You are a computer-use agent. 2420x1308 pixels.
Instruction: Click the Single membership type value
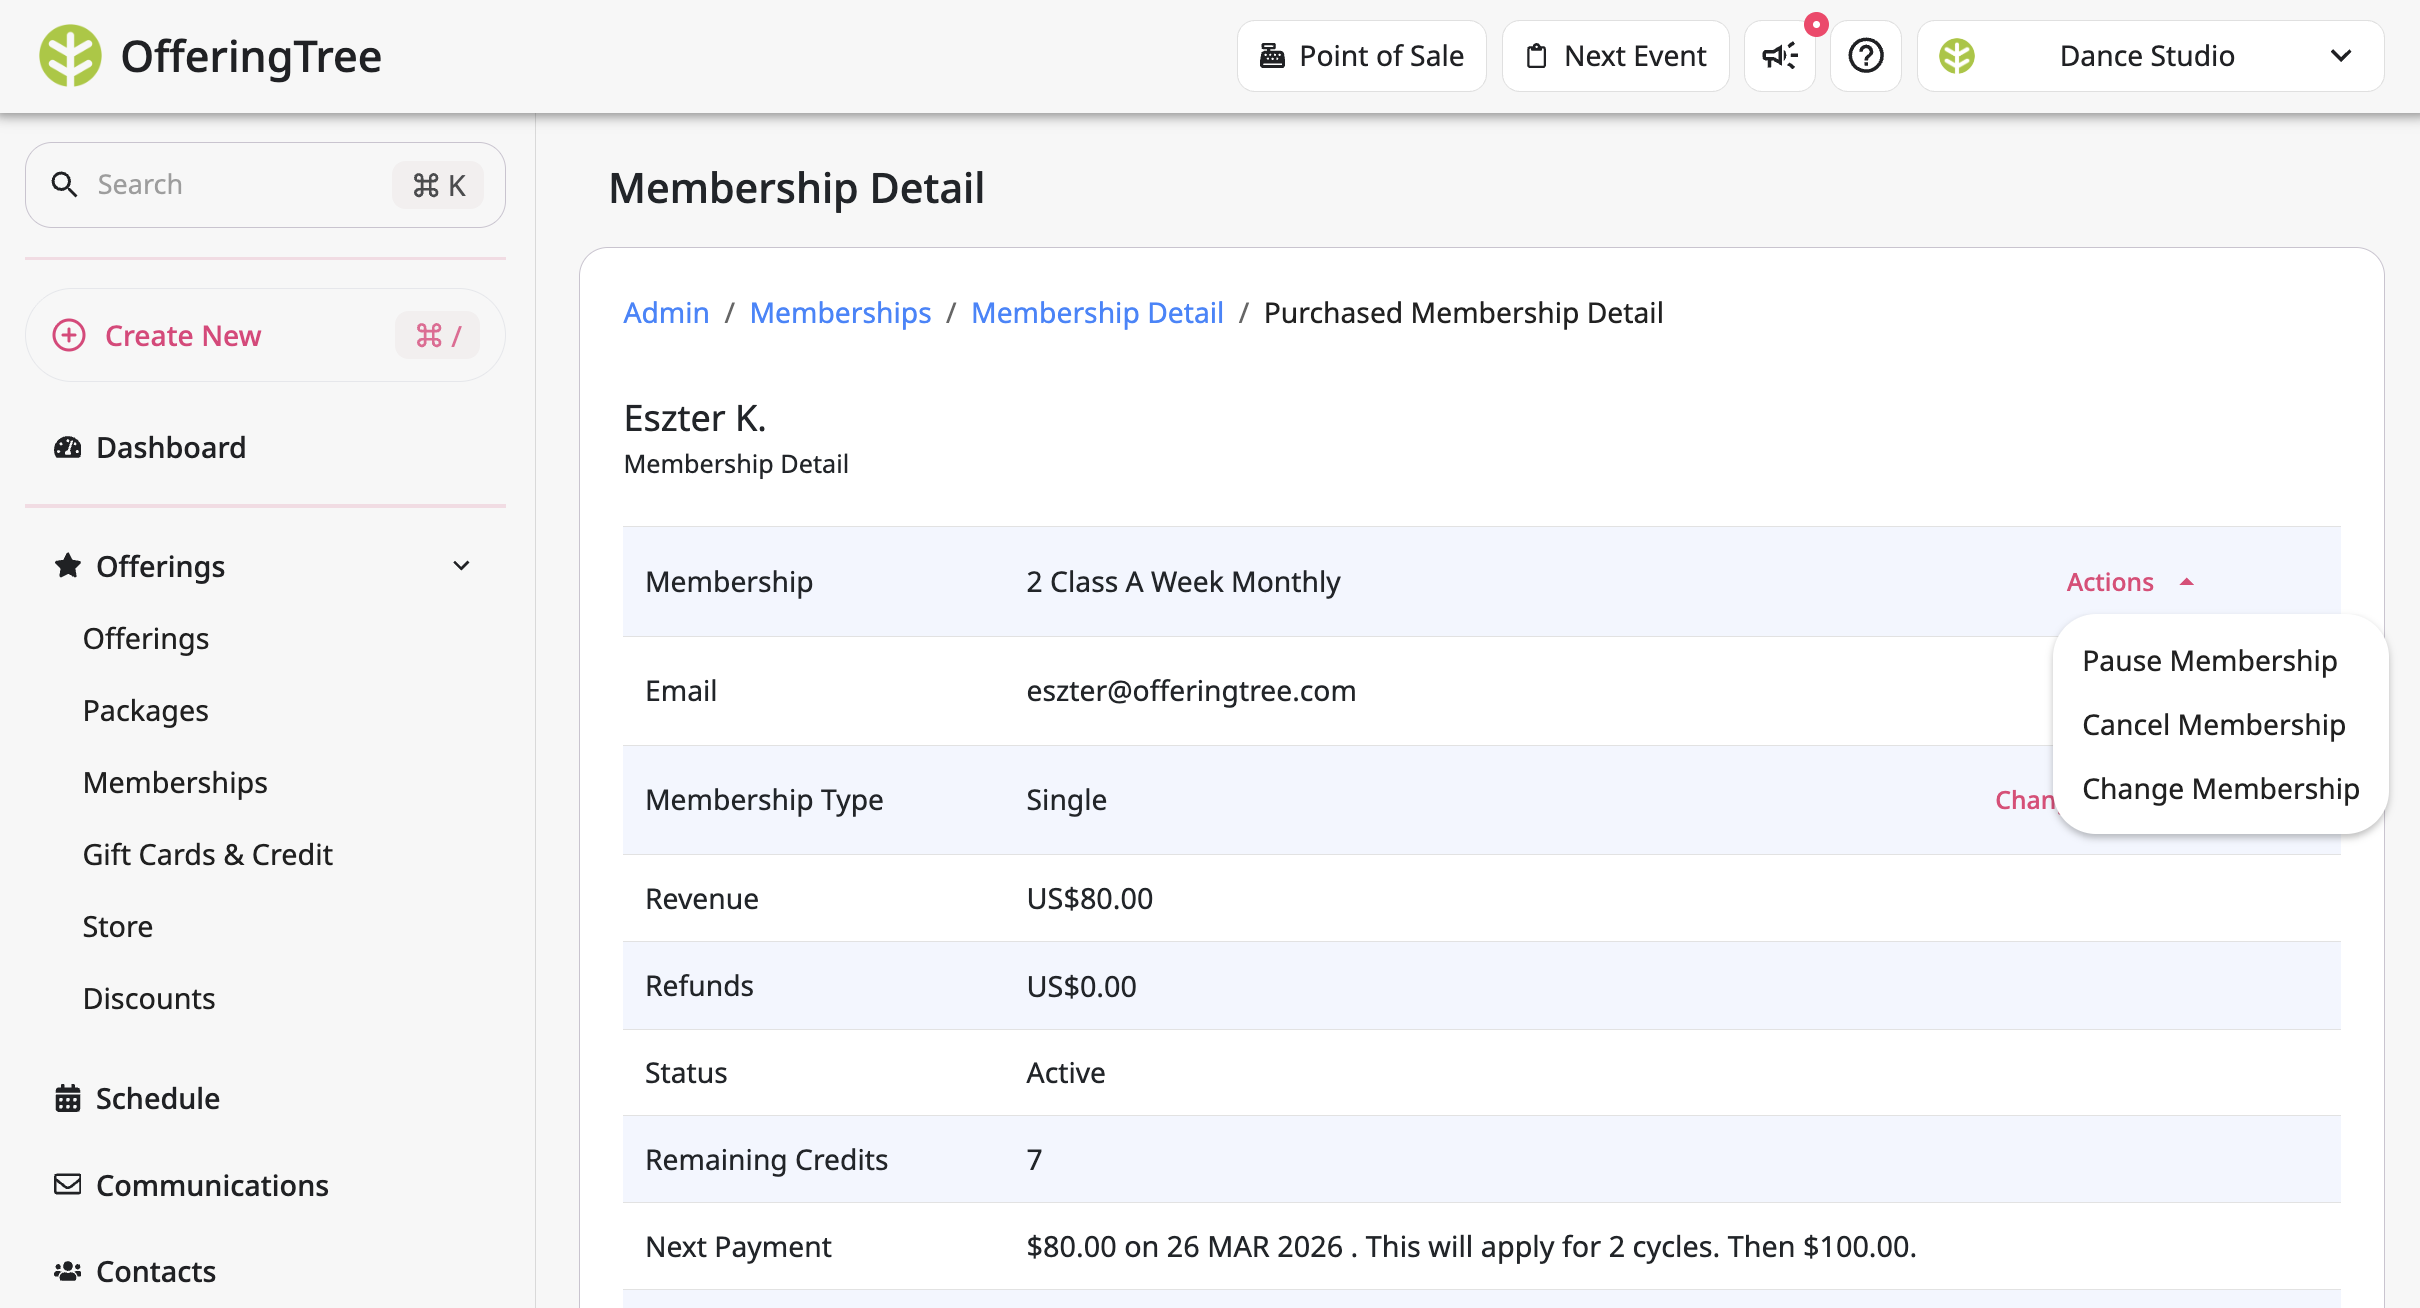1066,800
